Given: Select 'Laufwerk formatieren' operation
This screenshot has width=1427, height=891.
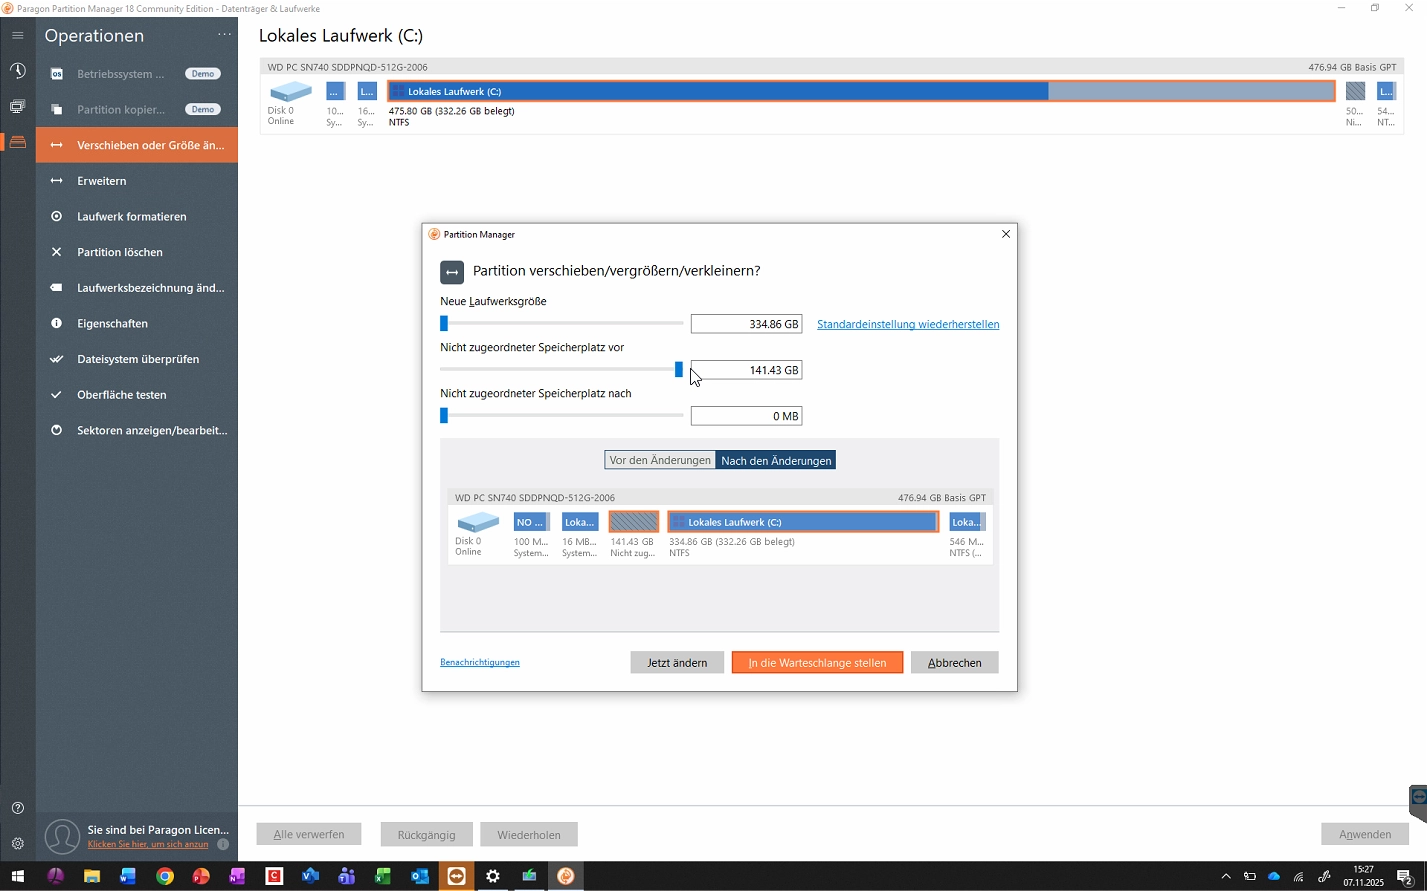Looking at the screenshot, I should (x=131, y=216).
